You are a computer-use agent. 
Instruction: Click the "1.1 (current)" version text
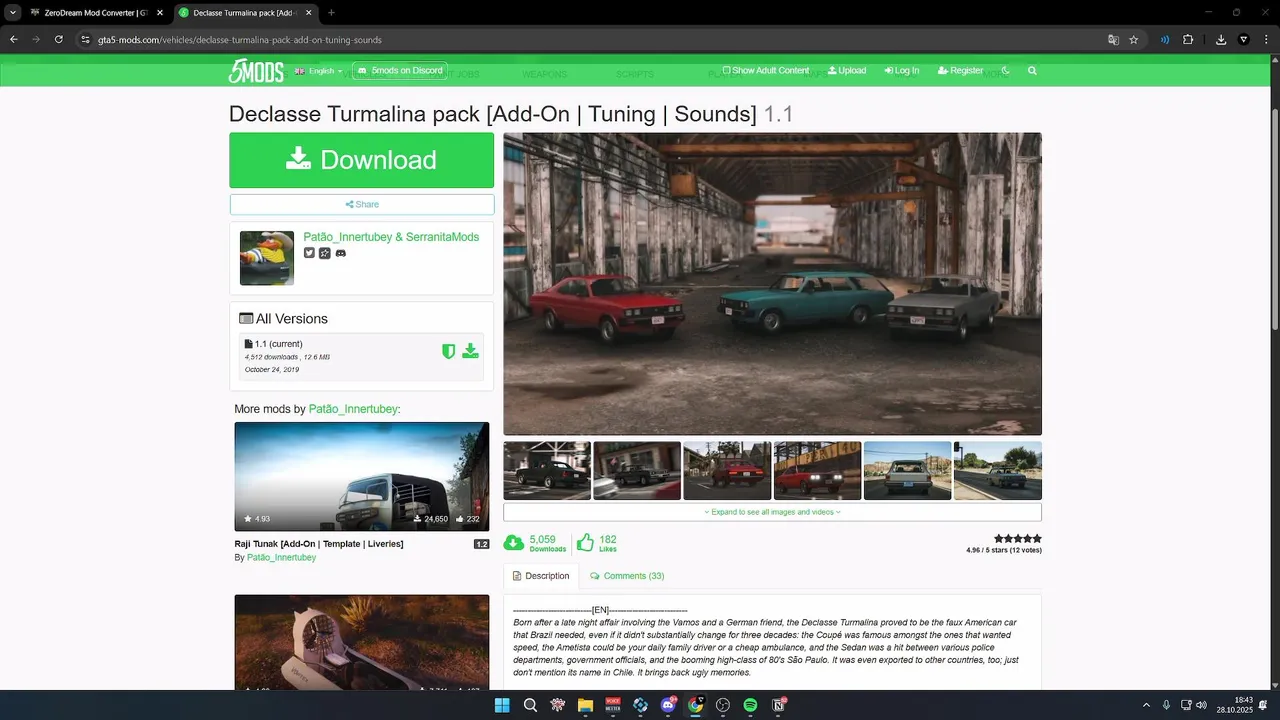click(278, 344)
